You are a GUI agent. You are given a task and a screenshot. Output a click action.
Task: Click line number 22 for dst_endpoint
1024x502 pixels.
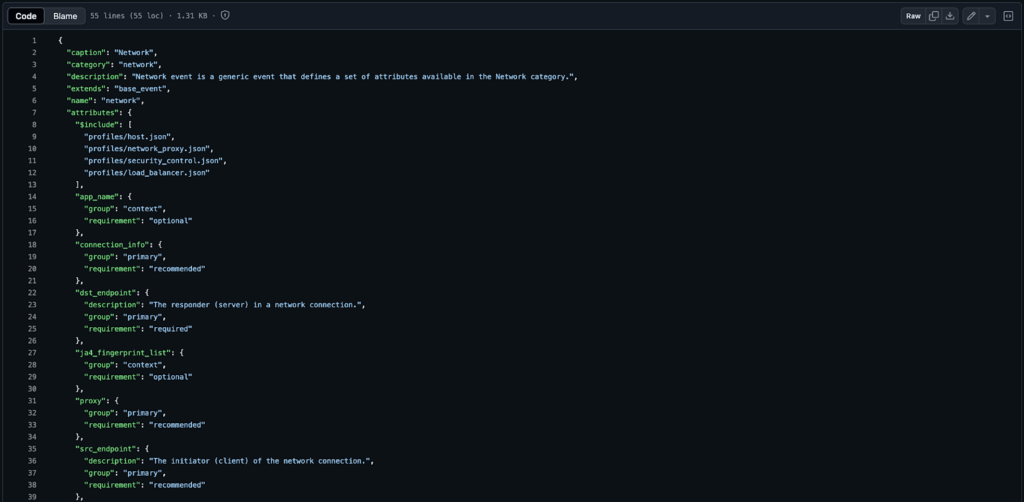(33, 293)
